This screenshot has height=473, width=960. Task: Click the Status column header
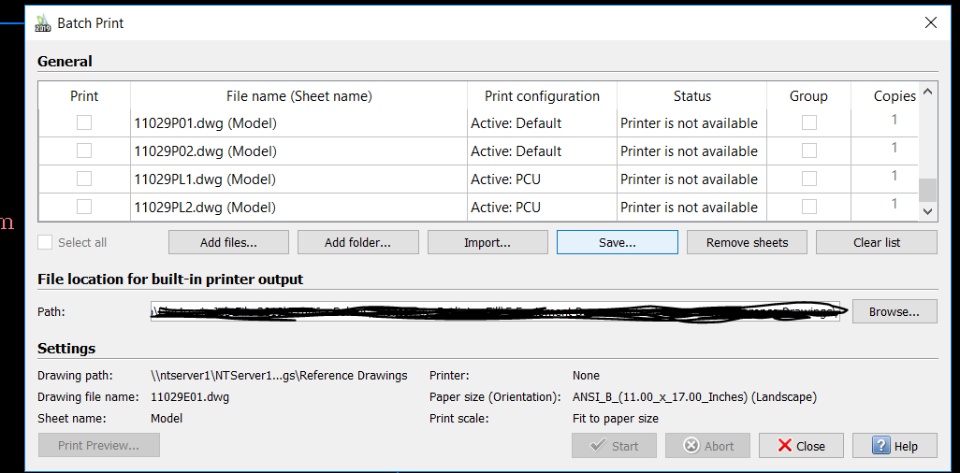(x=691, y=96)
